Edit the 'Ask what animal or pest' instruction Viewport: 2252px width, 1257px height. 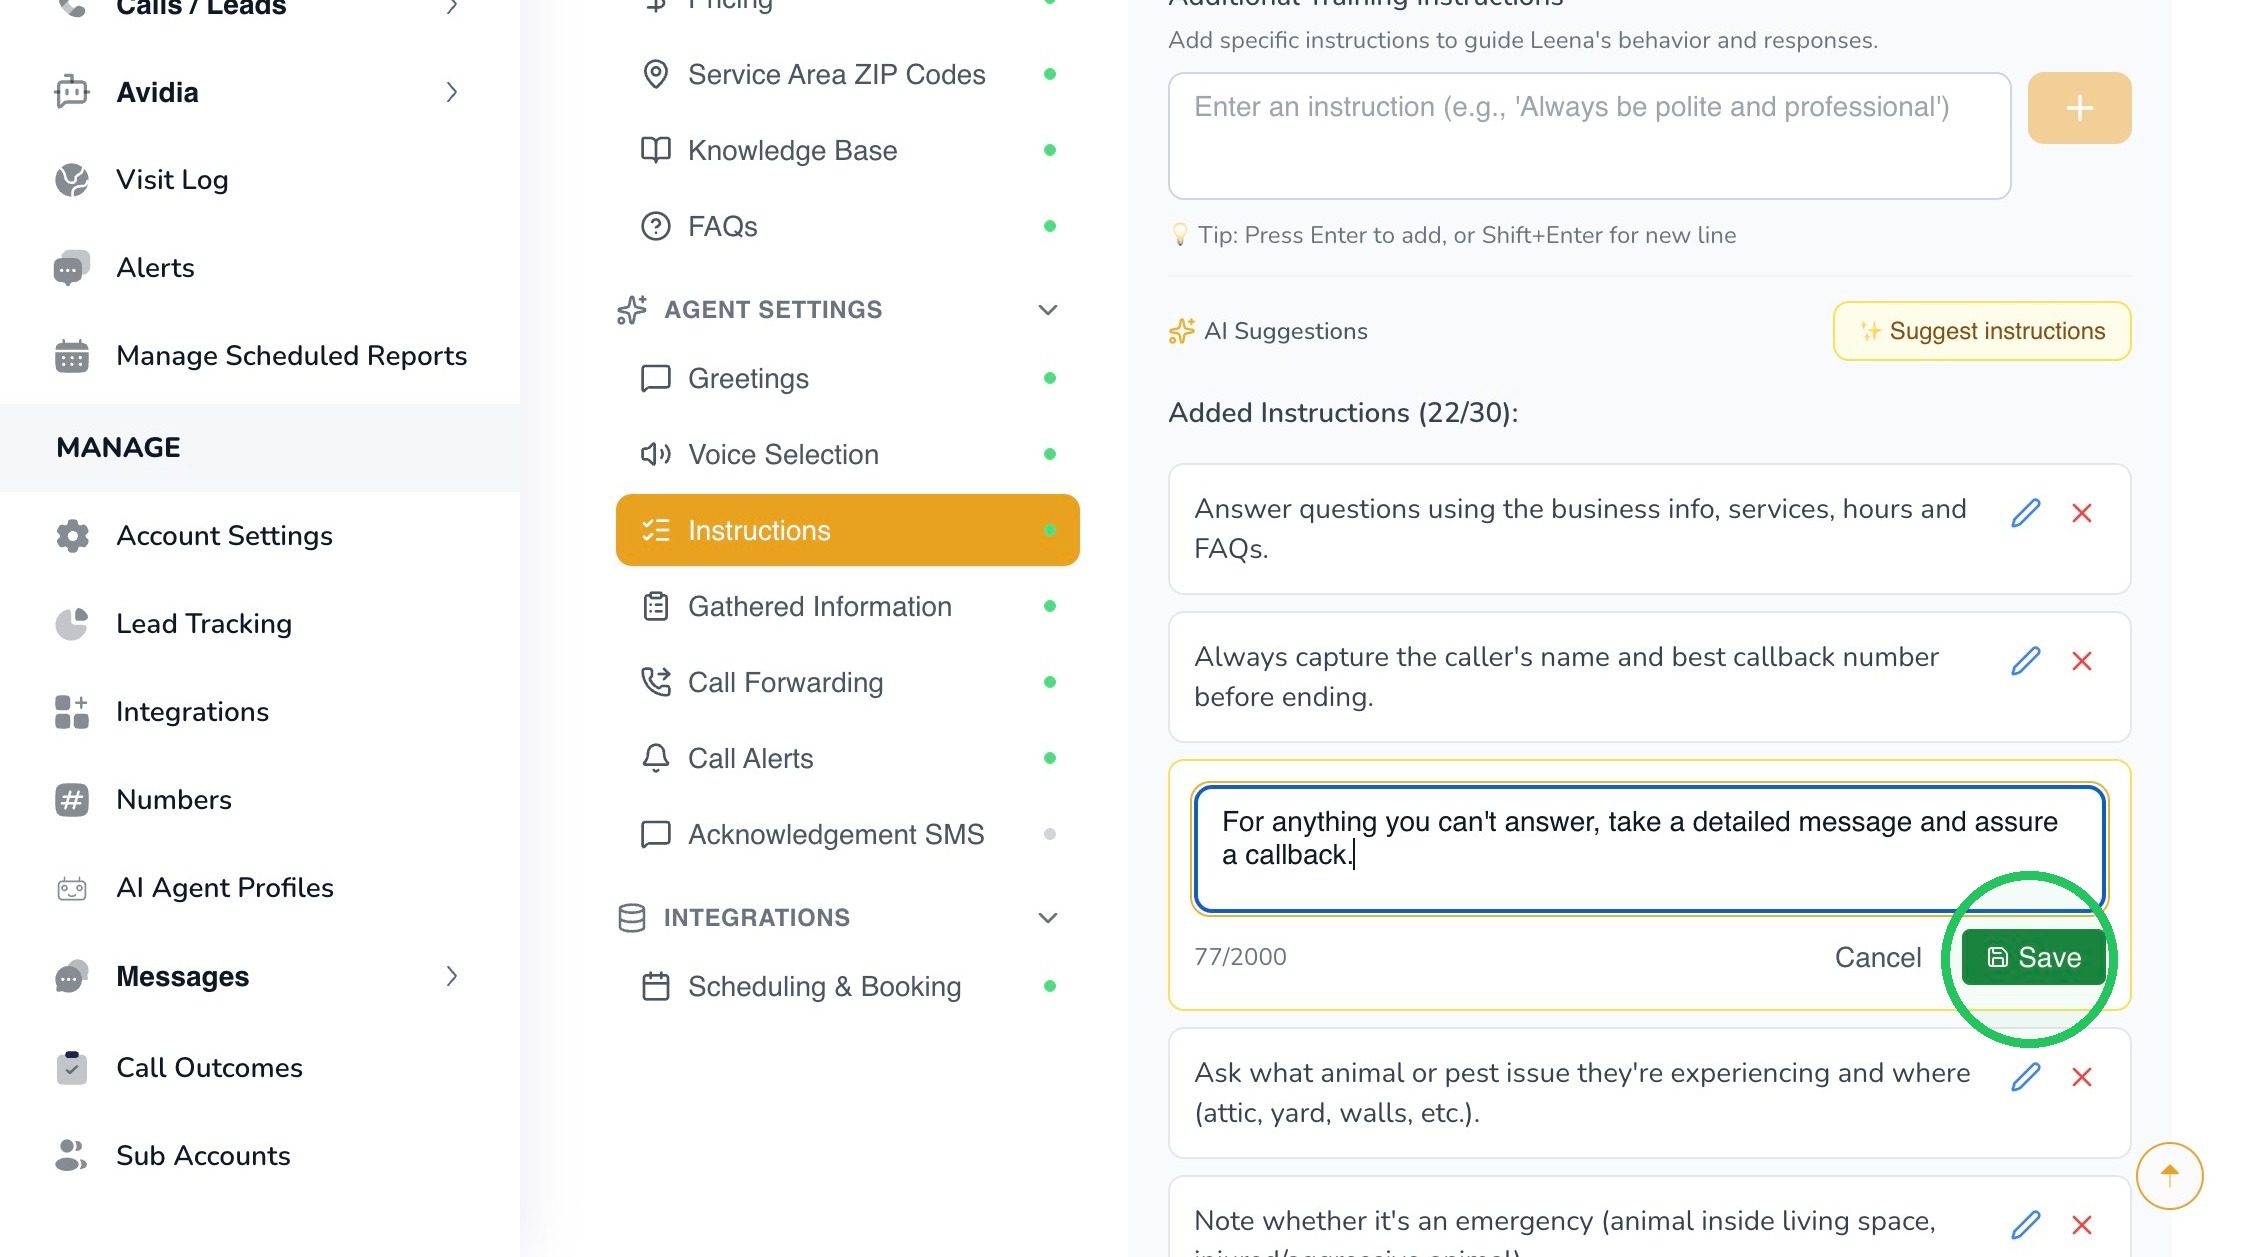[2025, 1077]
